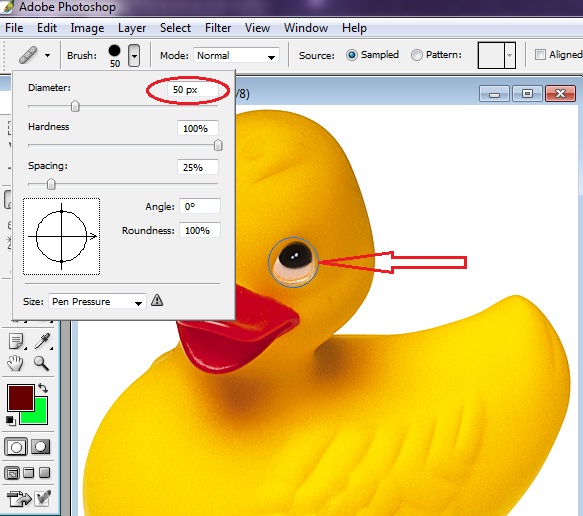Swap foreground and background colors arrow

click(43, 388)
